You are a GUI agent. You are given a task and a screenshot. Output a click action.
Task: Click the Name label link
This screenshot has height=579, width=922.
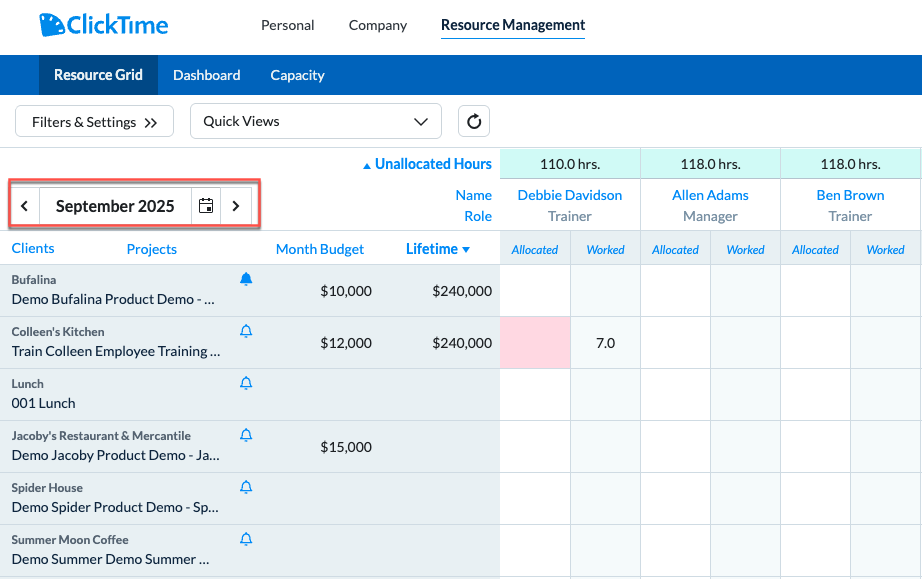coord(473,195)
